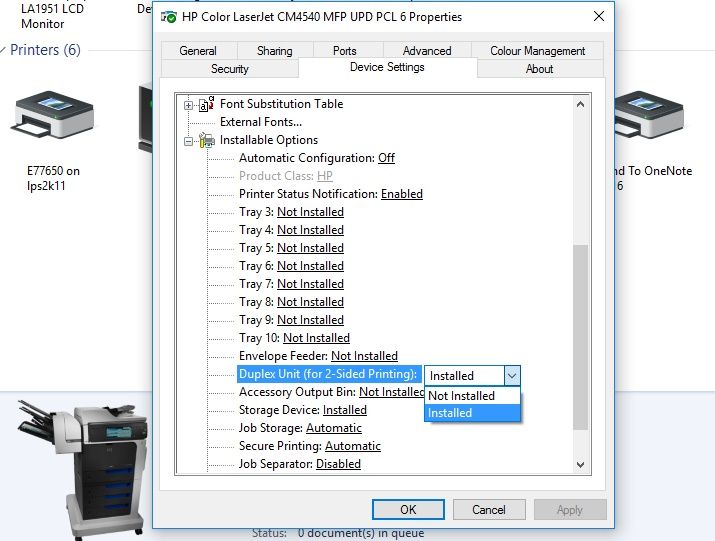Open the General tab
Screen dimensions: 715x541
(198, 51)
